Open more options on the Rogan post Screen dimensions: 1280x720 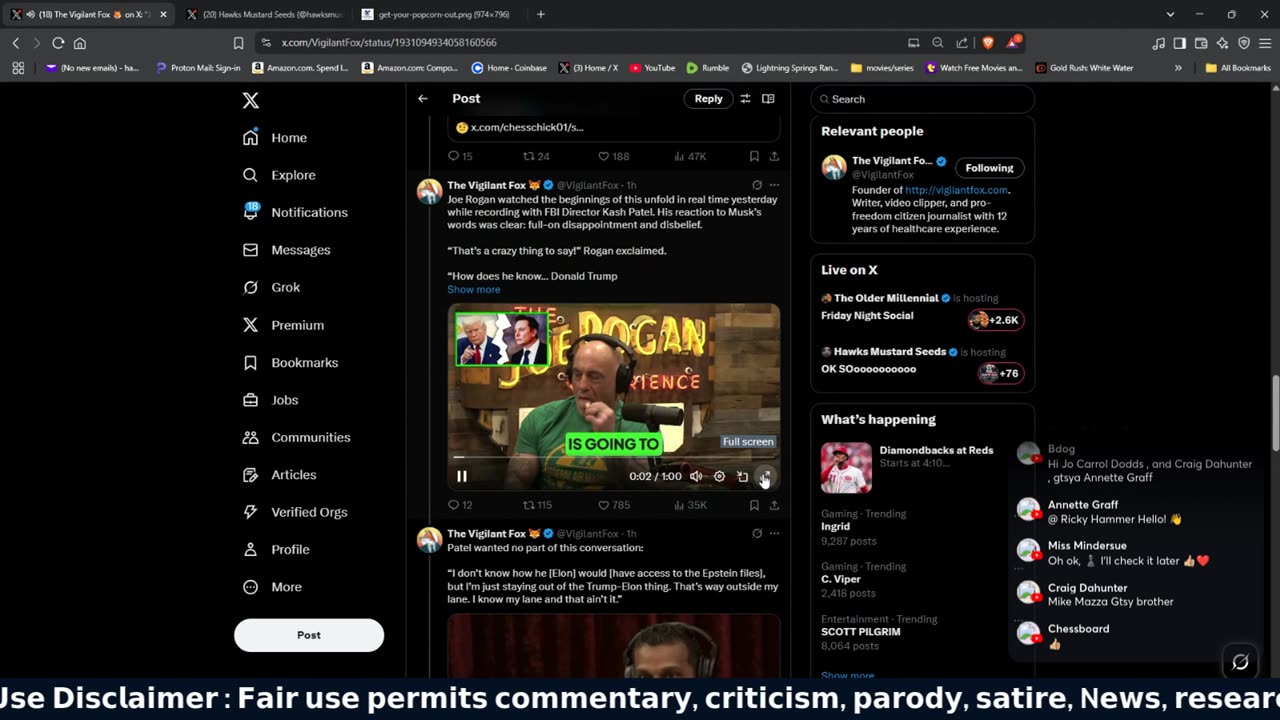click(774, 185)
